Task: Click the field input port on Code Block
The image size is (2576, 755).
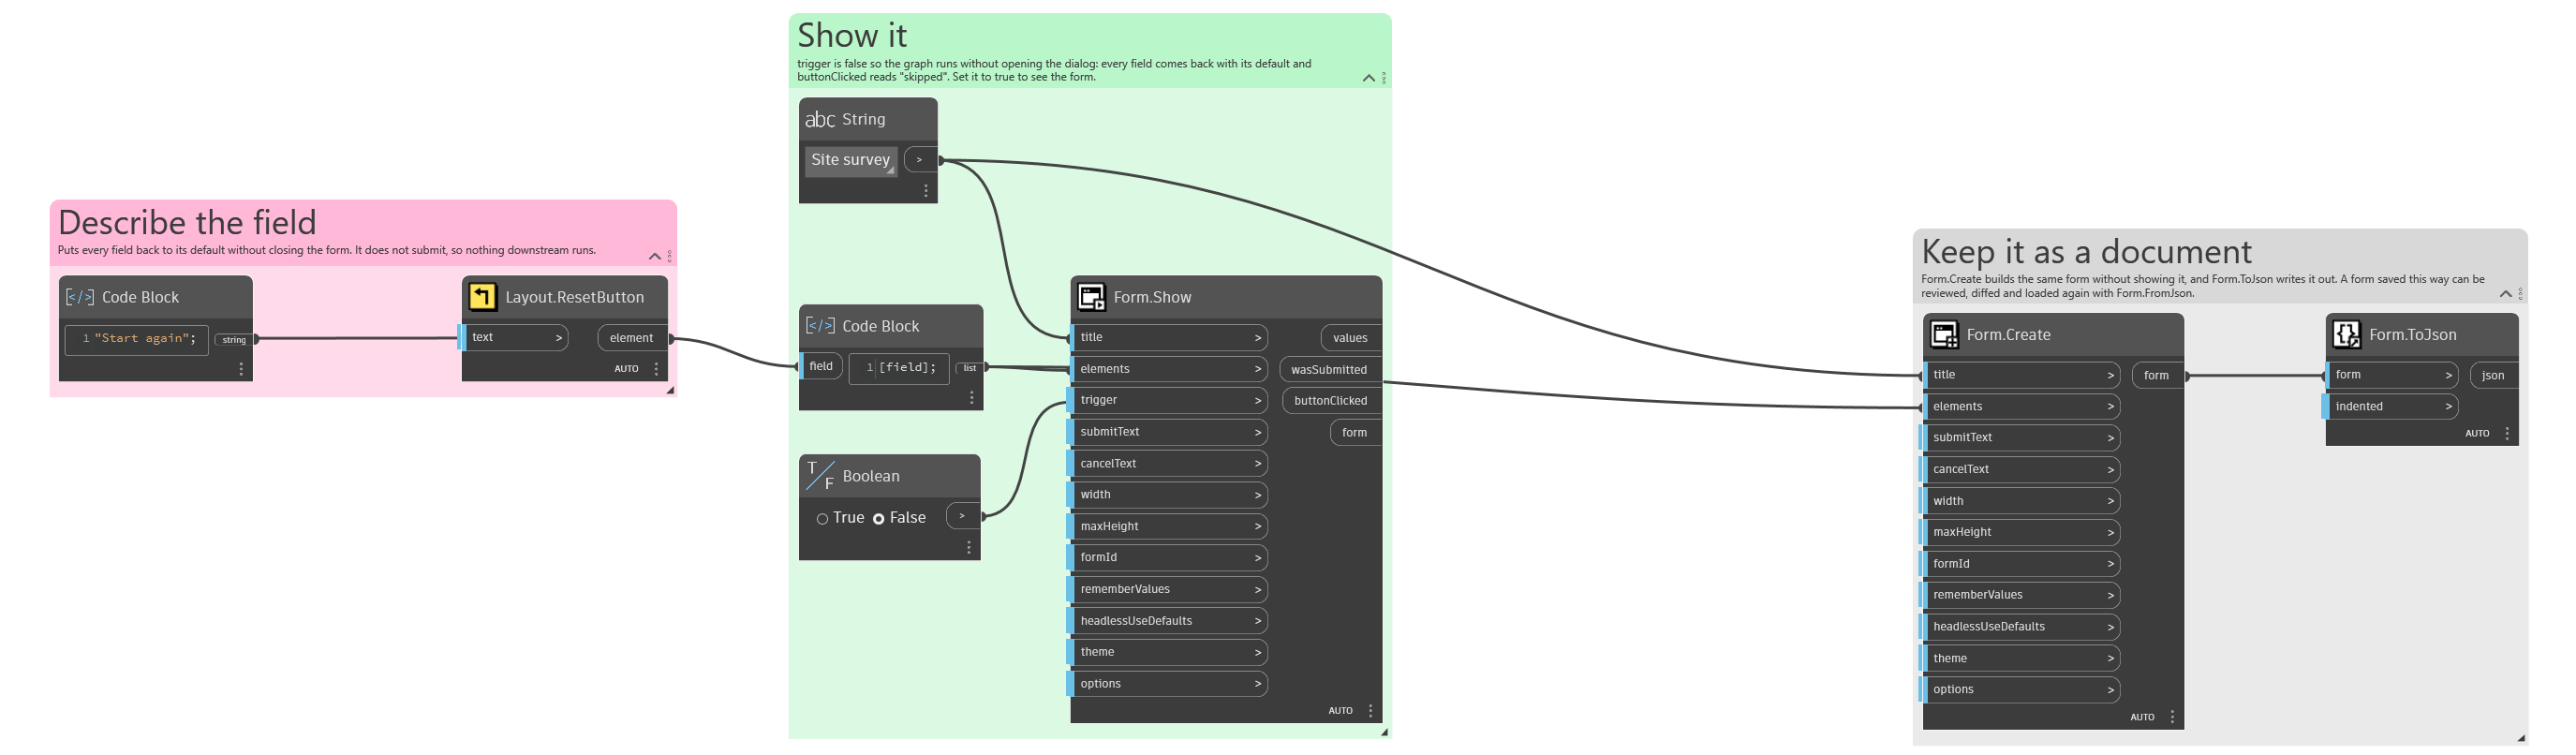Action: [x=821, y=366]
